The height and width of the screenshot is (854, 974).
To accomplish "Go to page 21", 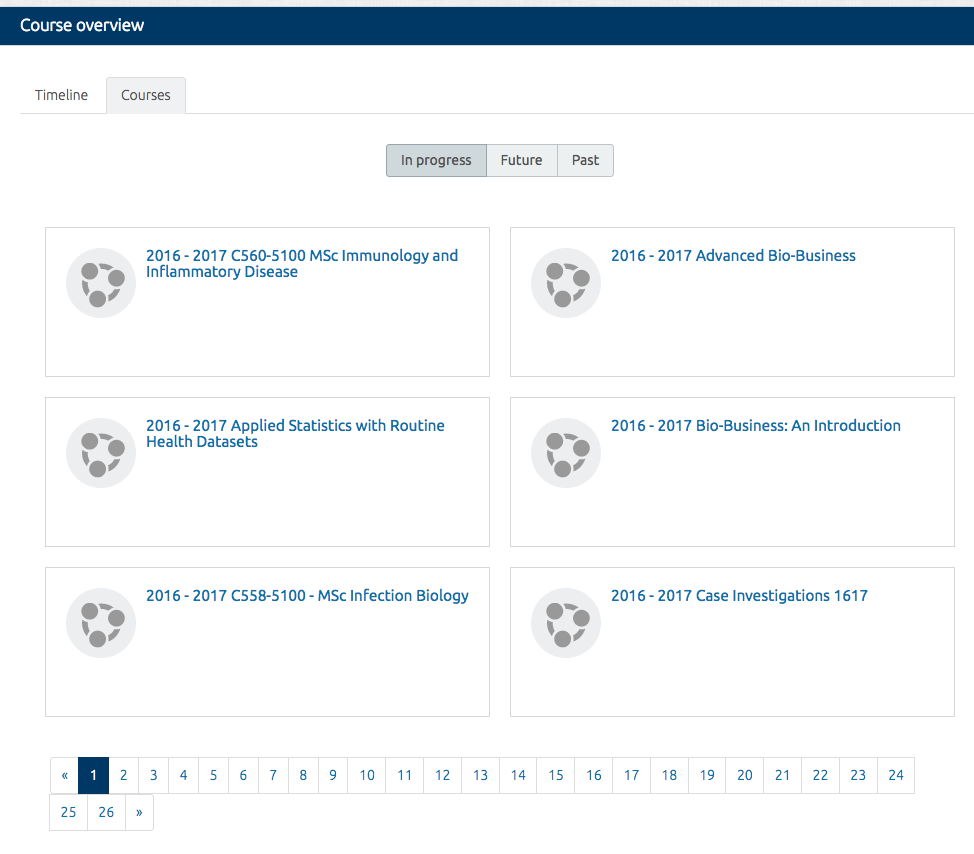I will [x=783, y=775].
